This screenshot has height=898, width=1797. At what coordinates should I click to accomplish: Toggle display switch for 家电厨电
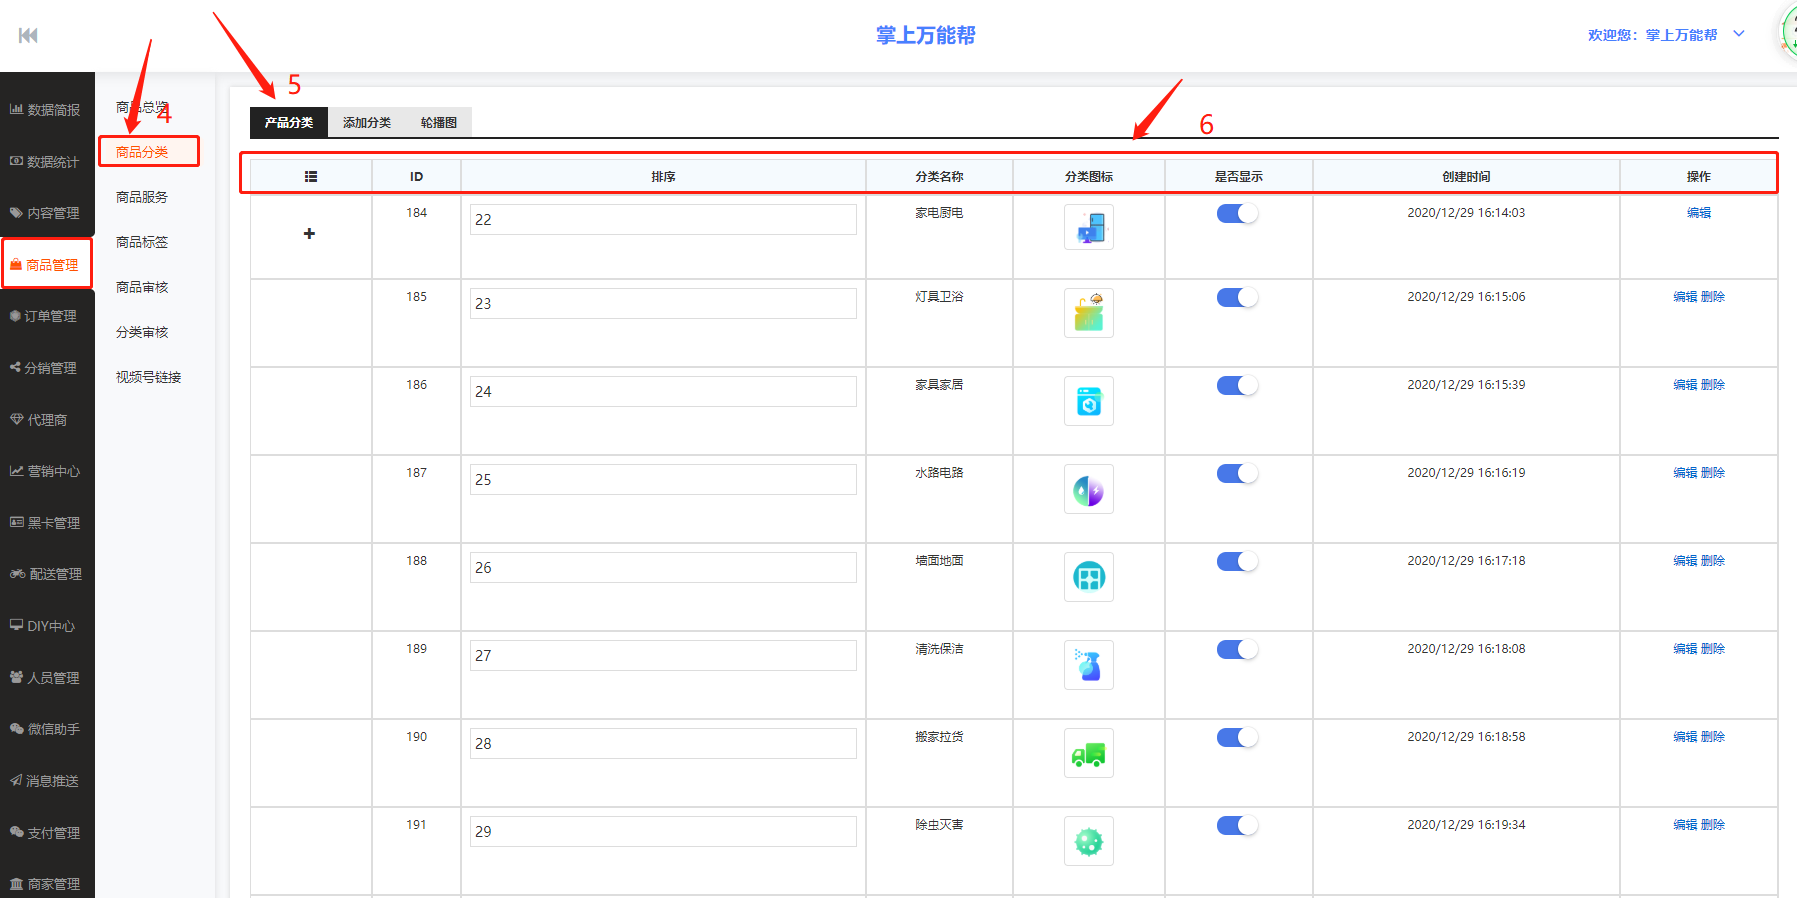1237,214
